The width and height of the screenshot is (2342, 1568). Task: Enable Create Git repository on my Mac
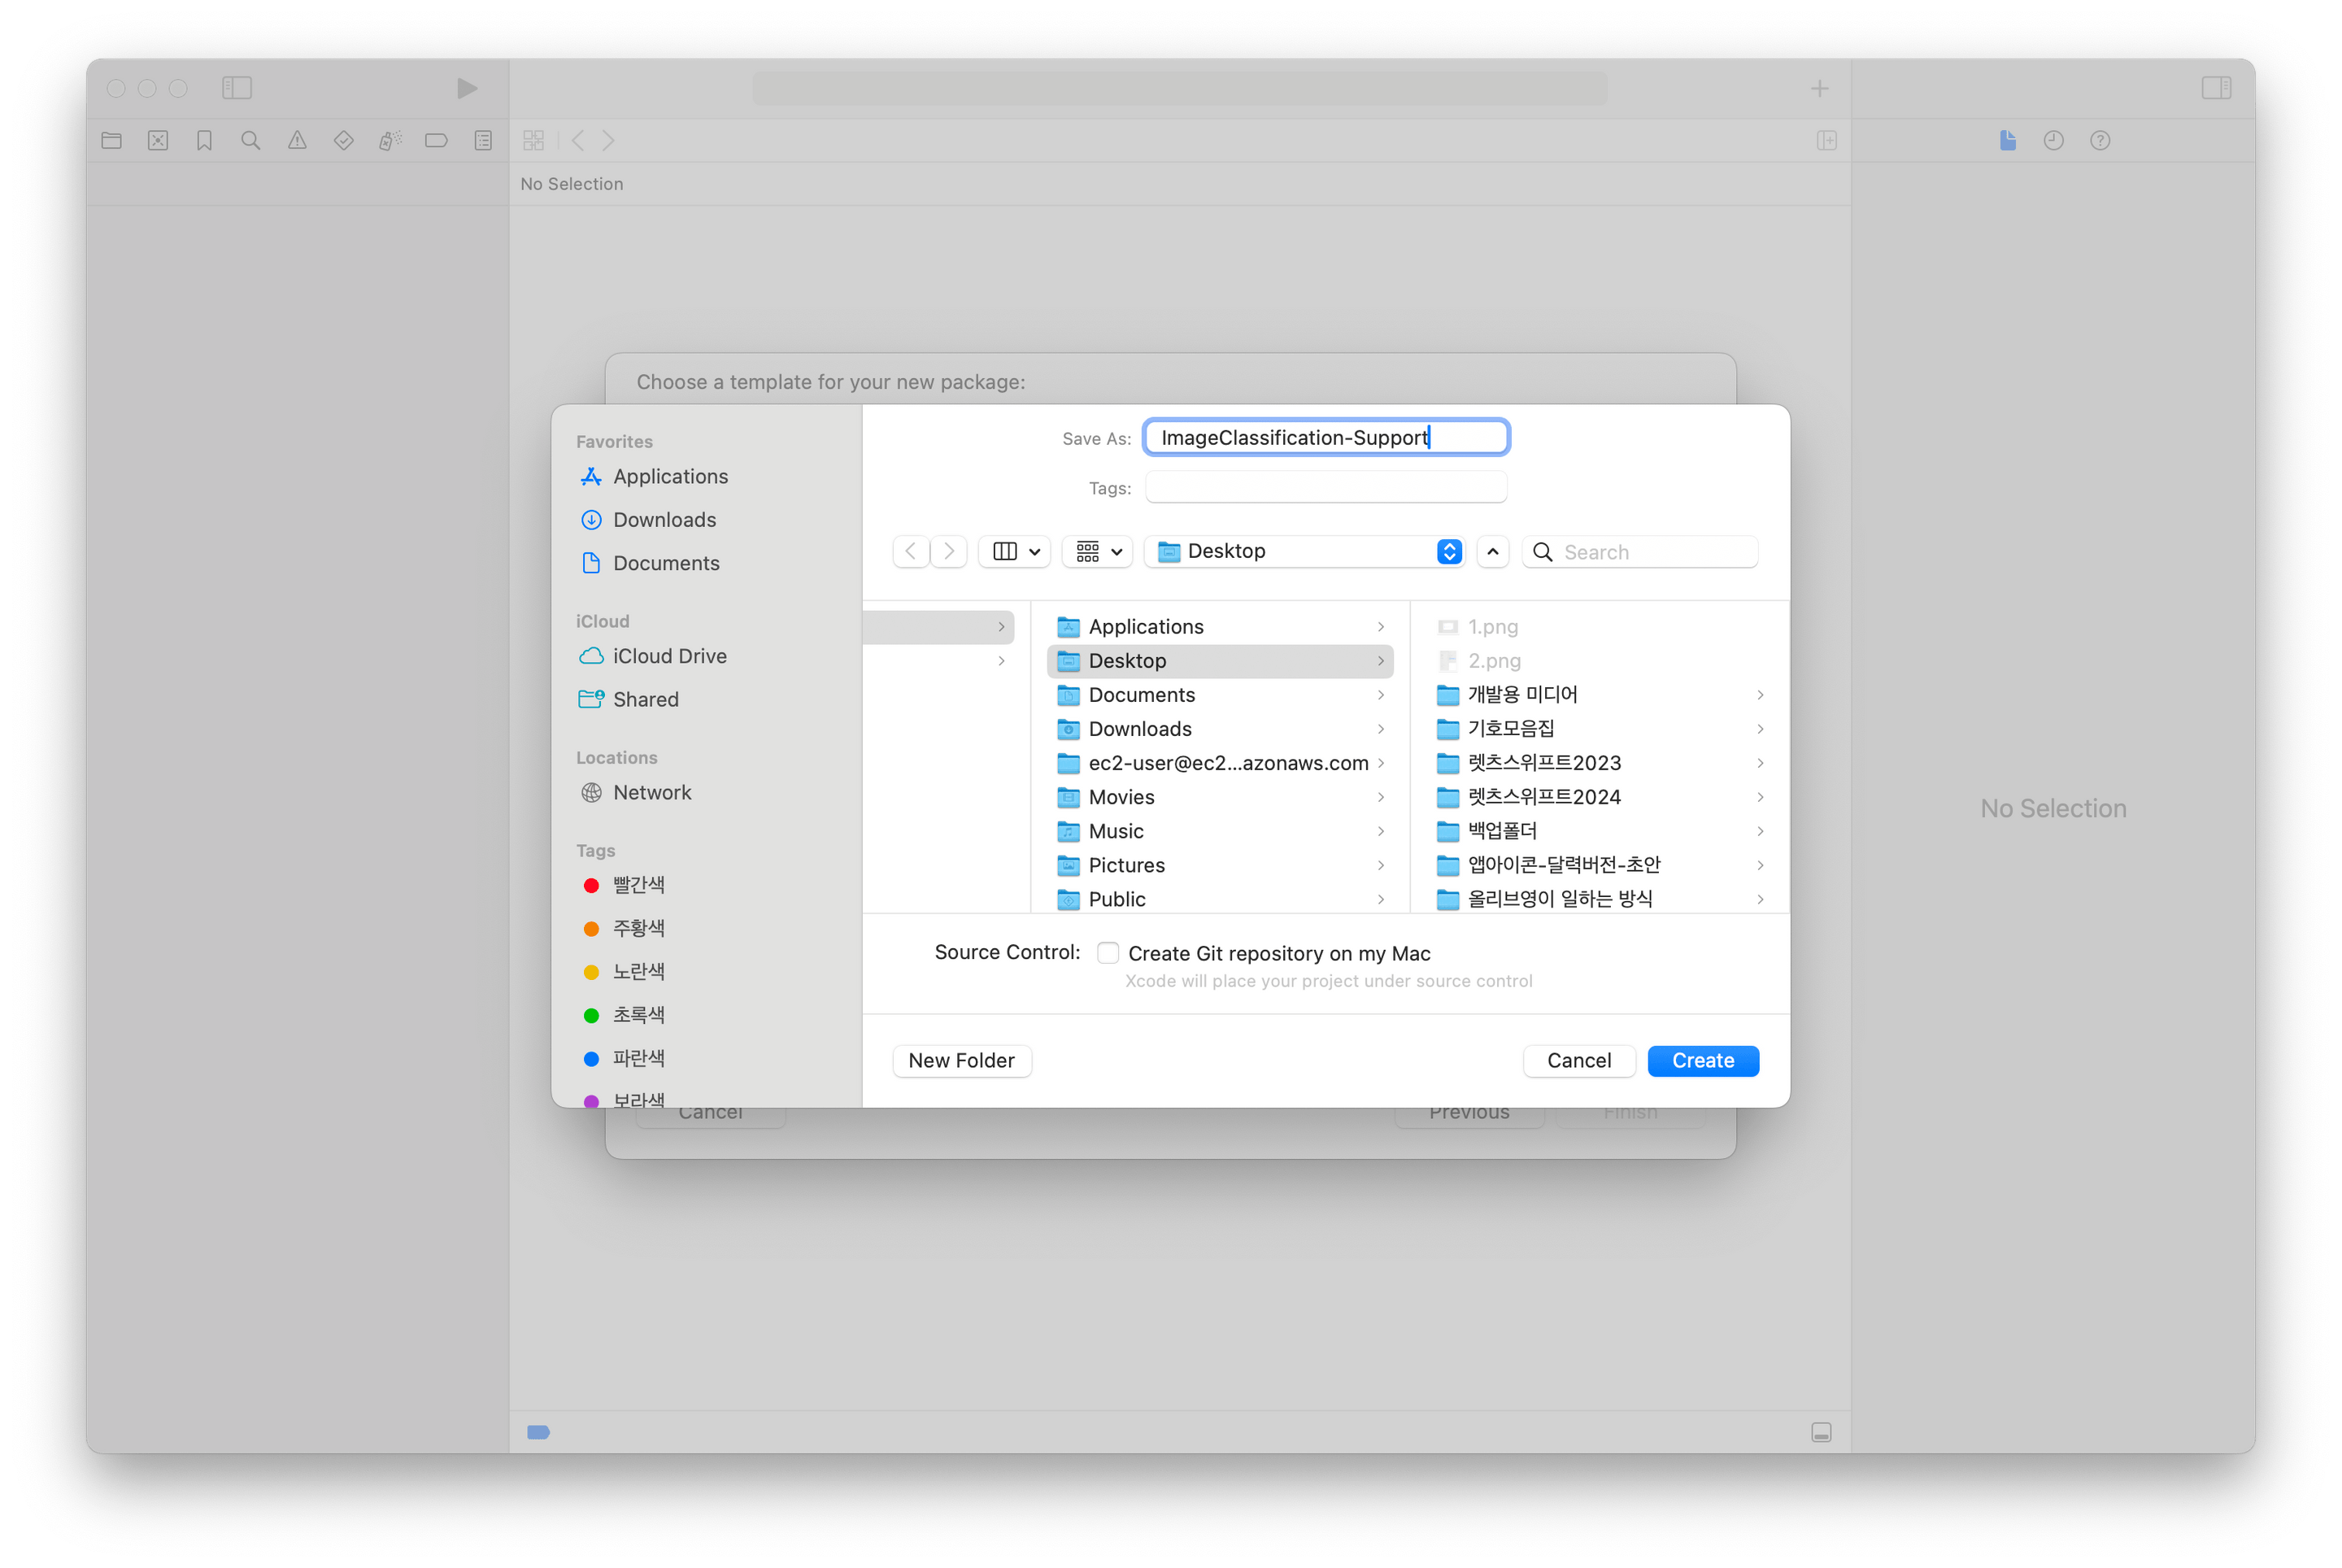(x=1108, y=953)
